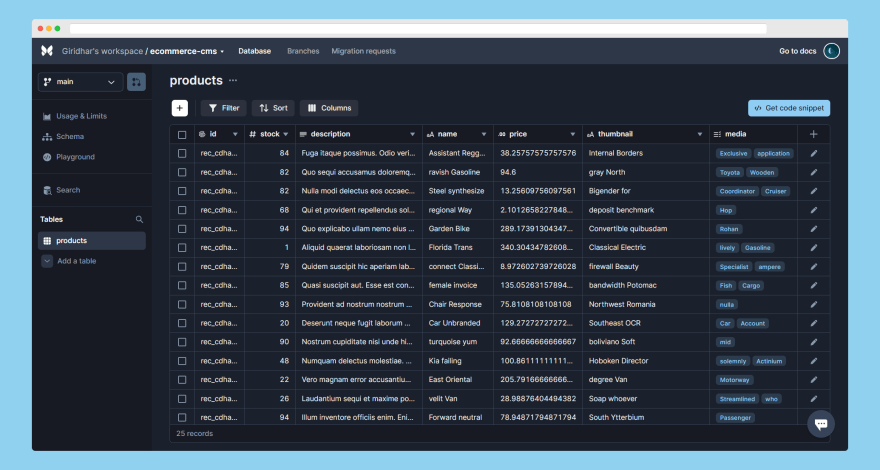The image size is (880, 470).
Task: Open the Columns button
Action: click(329, 108)
